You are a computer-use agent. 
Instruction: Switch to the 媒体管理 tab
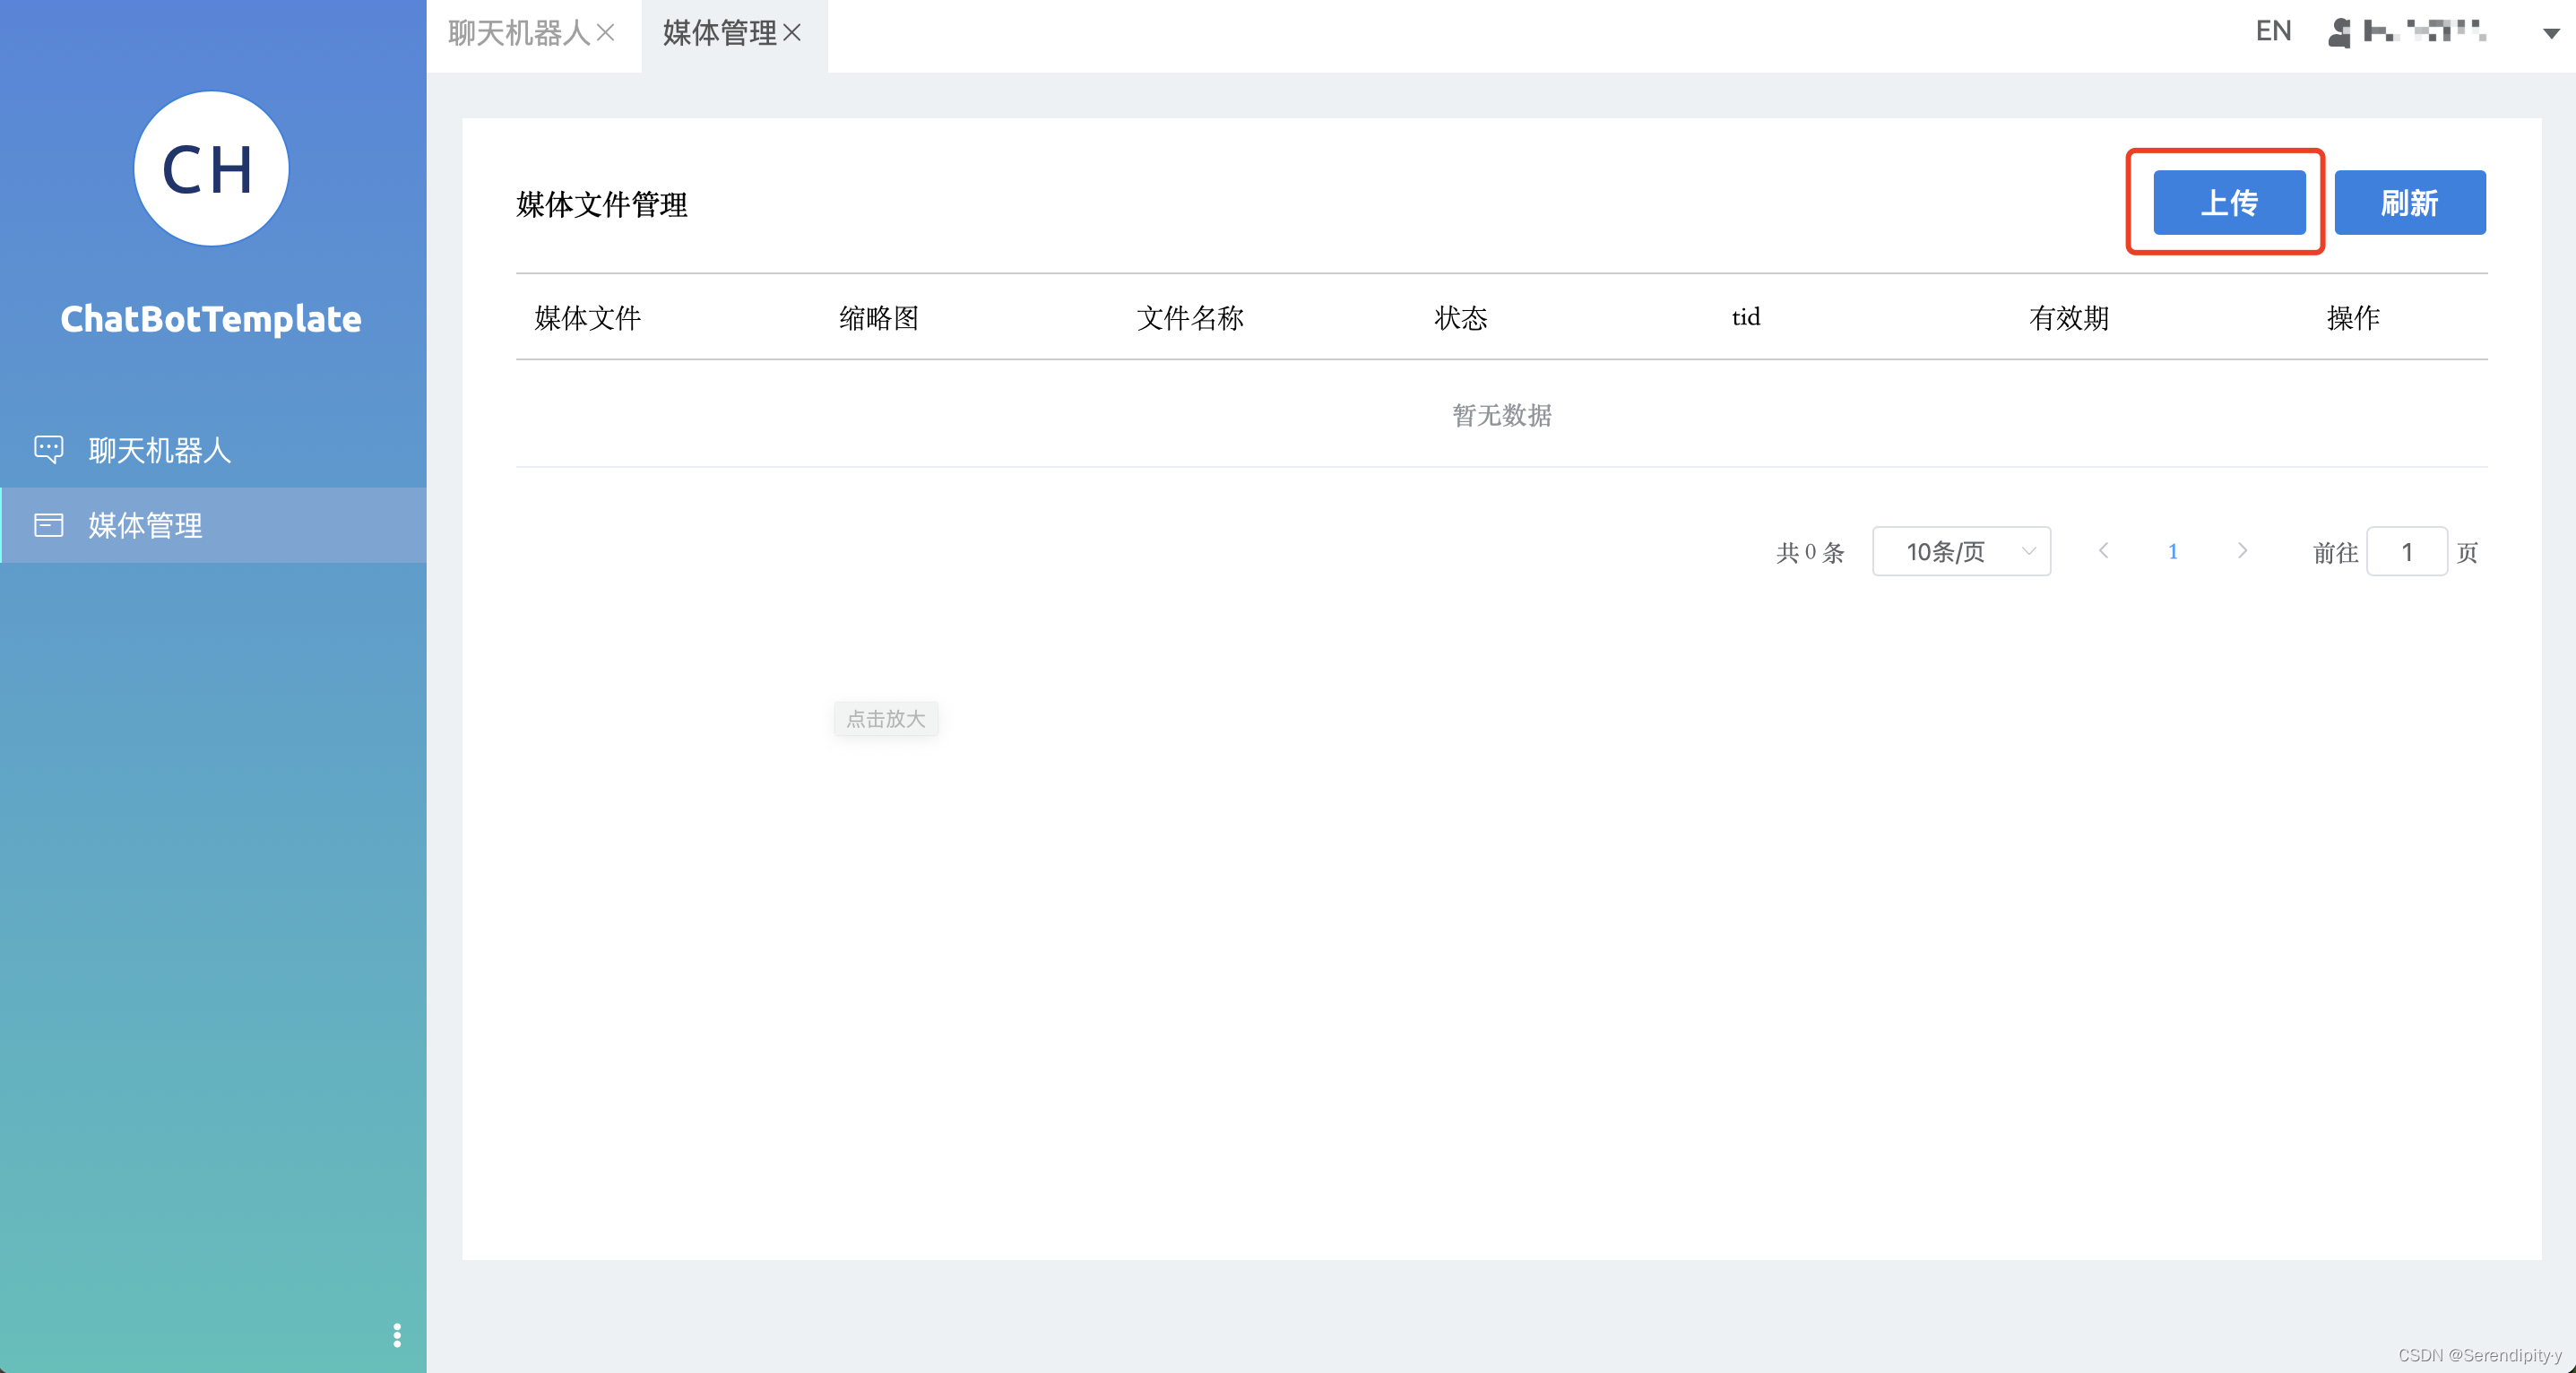coord(719,33)
